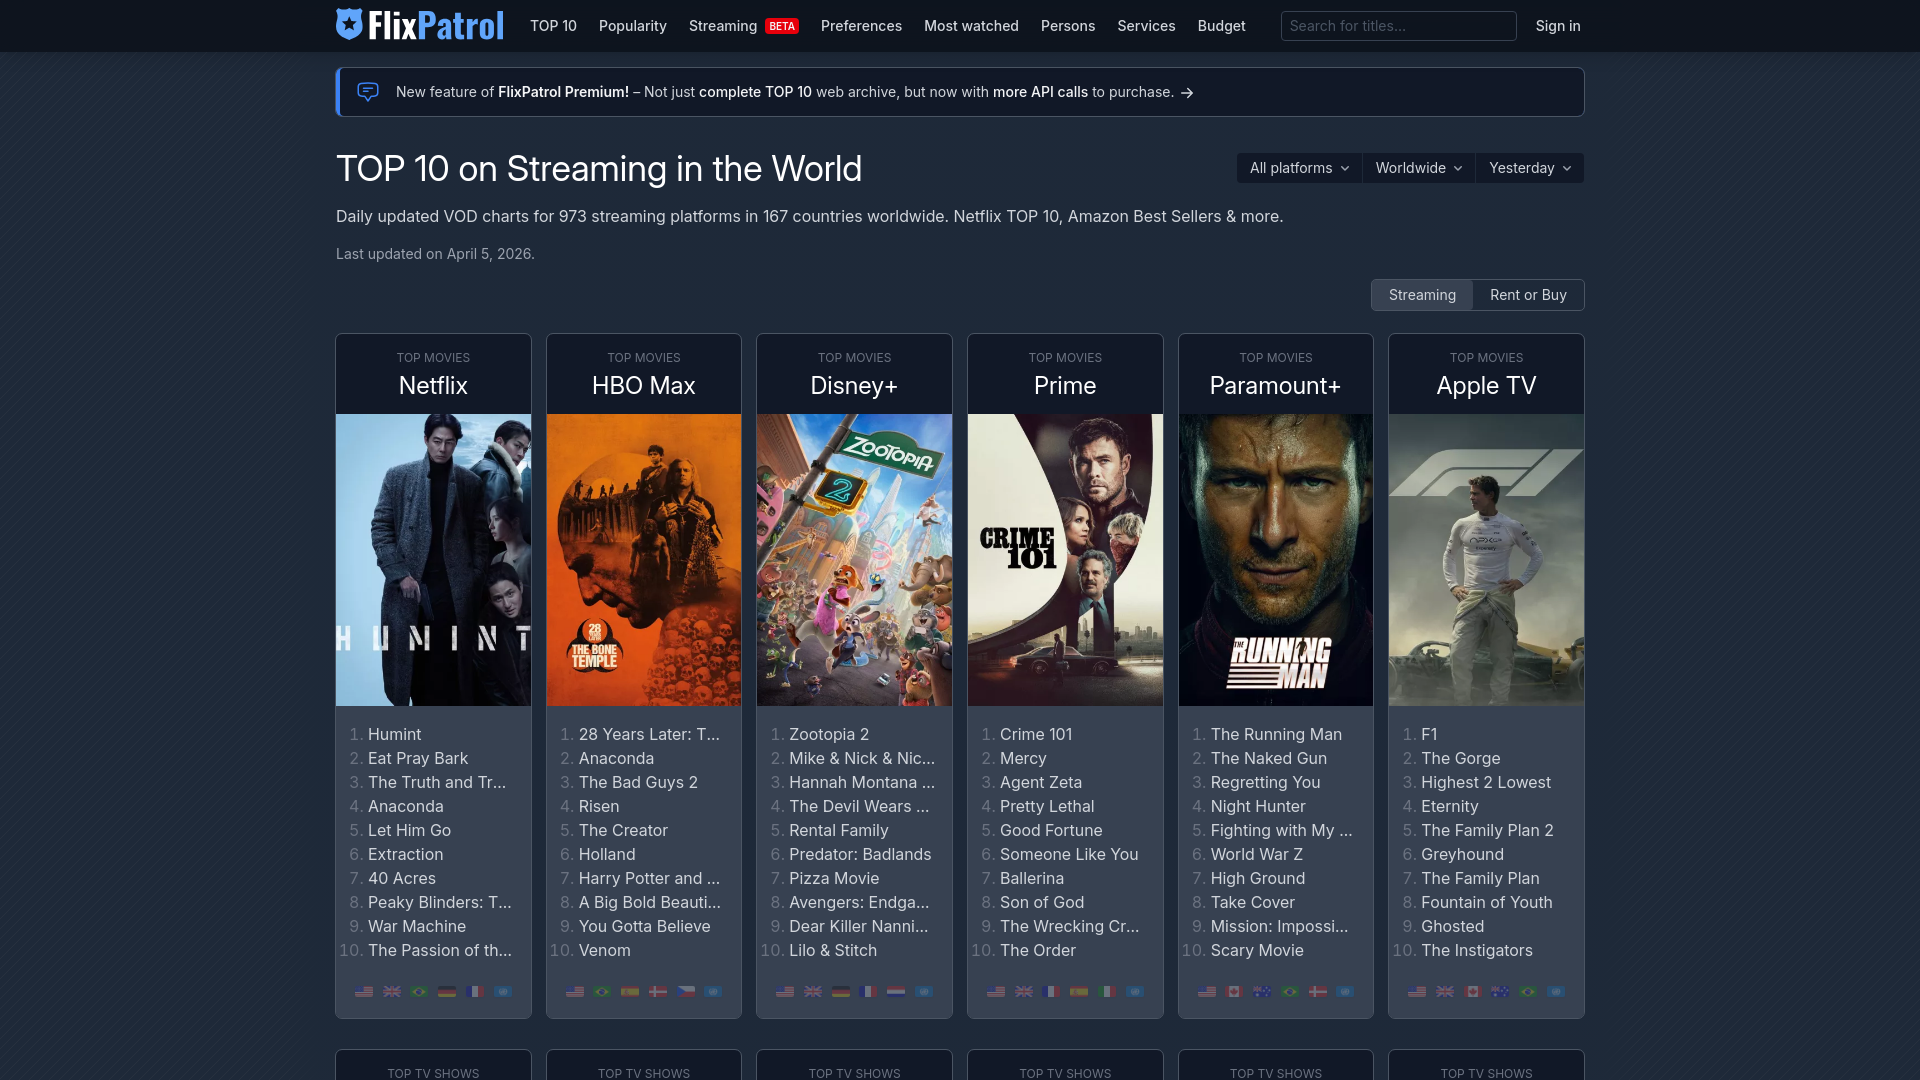Switch the chart view to Rent or Buy
Image resolution: width=1920 pixels, height=1080 pixels.
pos(1528,295)
